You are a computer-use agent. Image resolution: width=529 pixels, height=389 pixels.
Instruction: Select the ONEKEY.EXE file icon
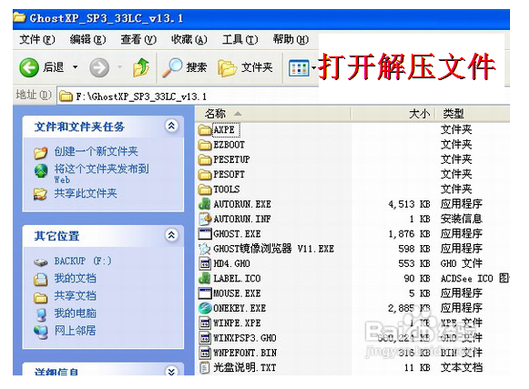(204, 308)
